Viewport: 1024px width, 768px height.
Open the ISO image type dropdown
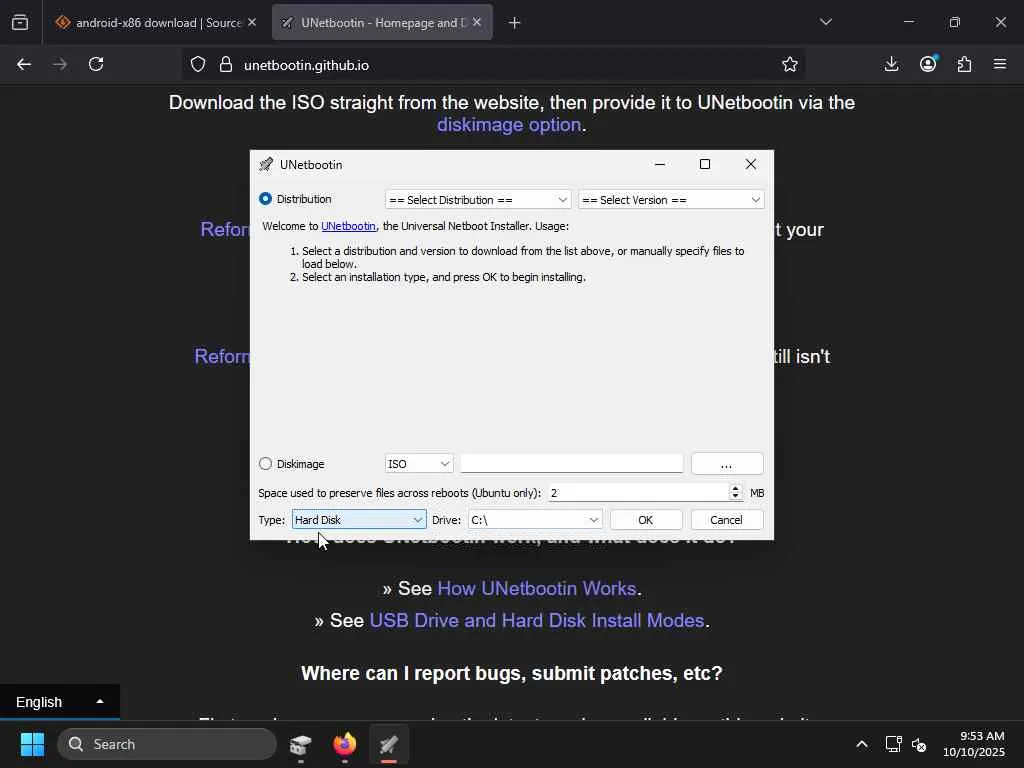pyautogui.click(x=419, y=464)
